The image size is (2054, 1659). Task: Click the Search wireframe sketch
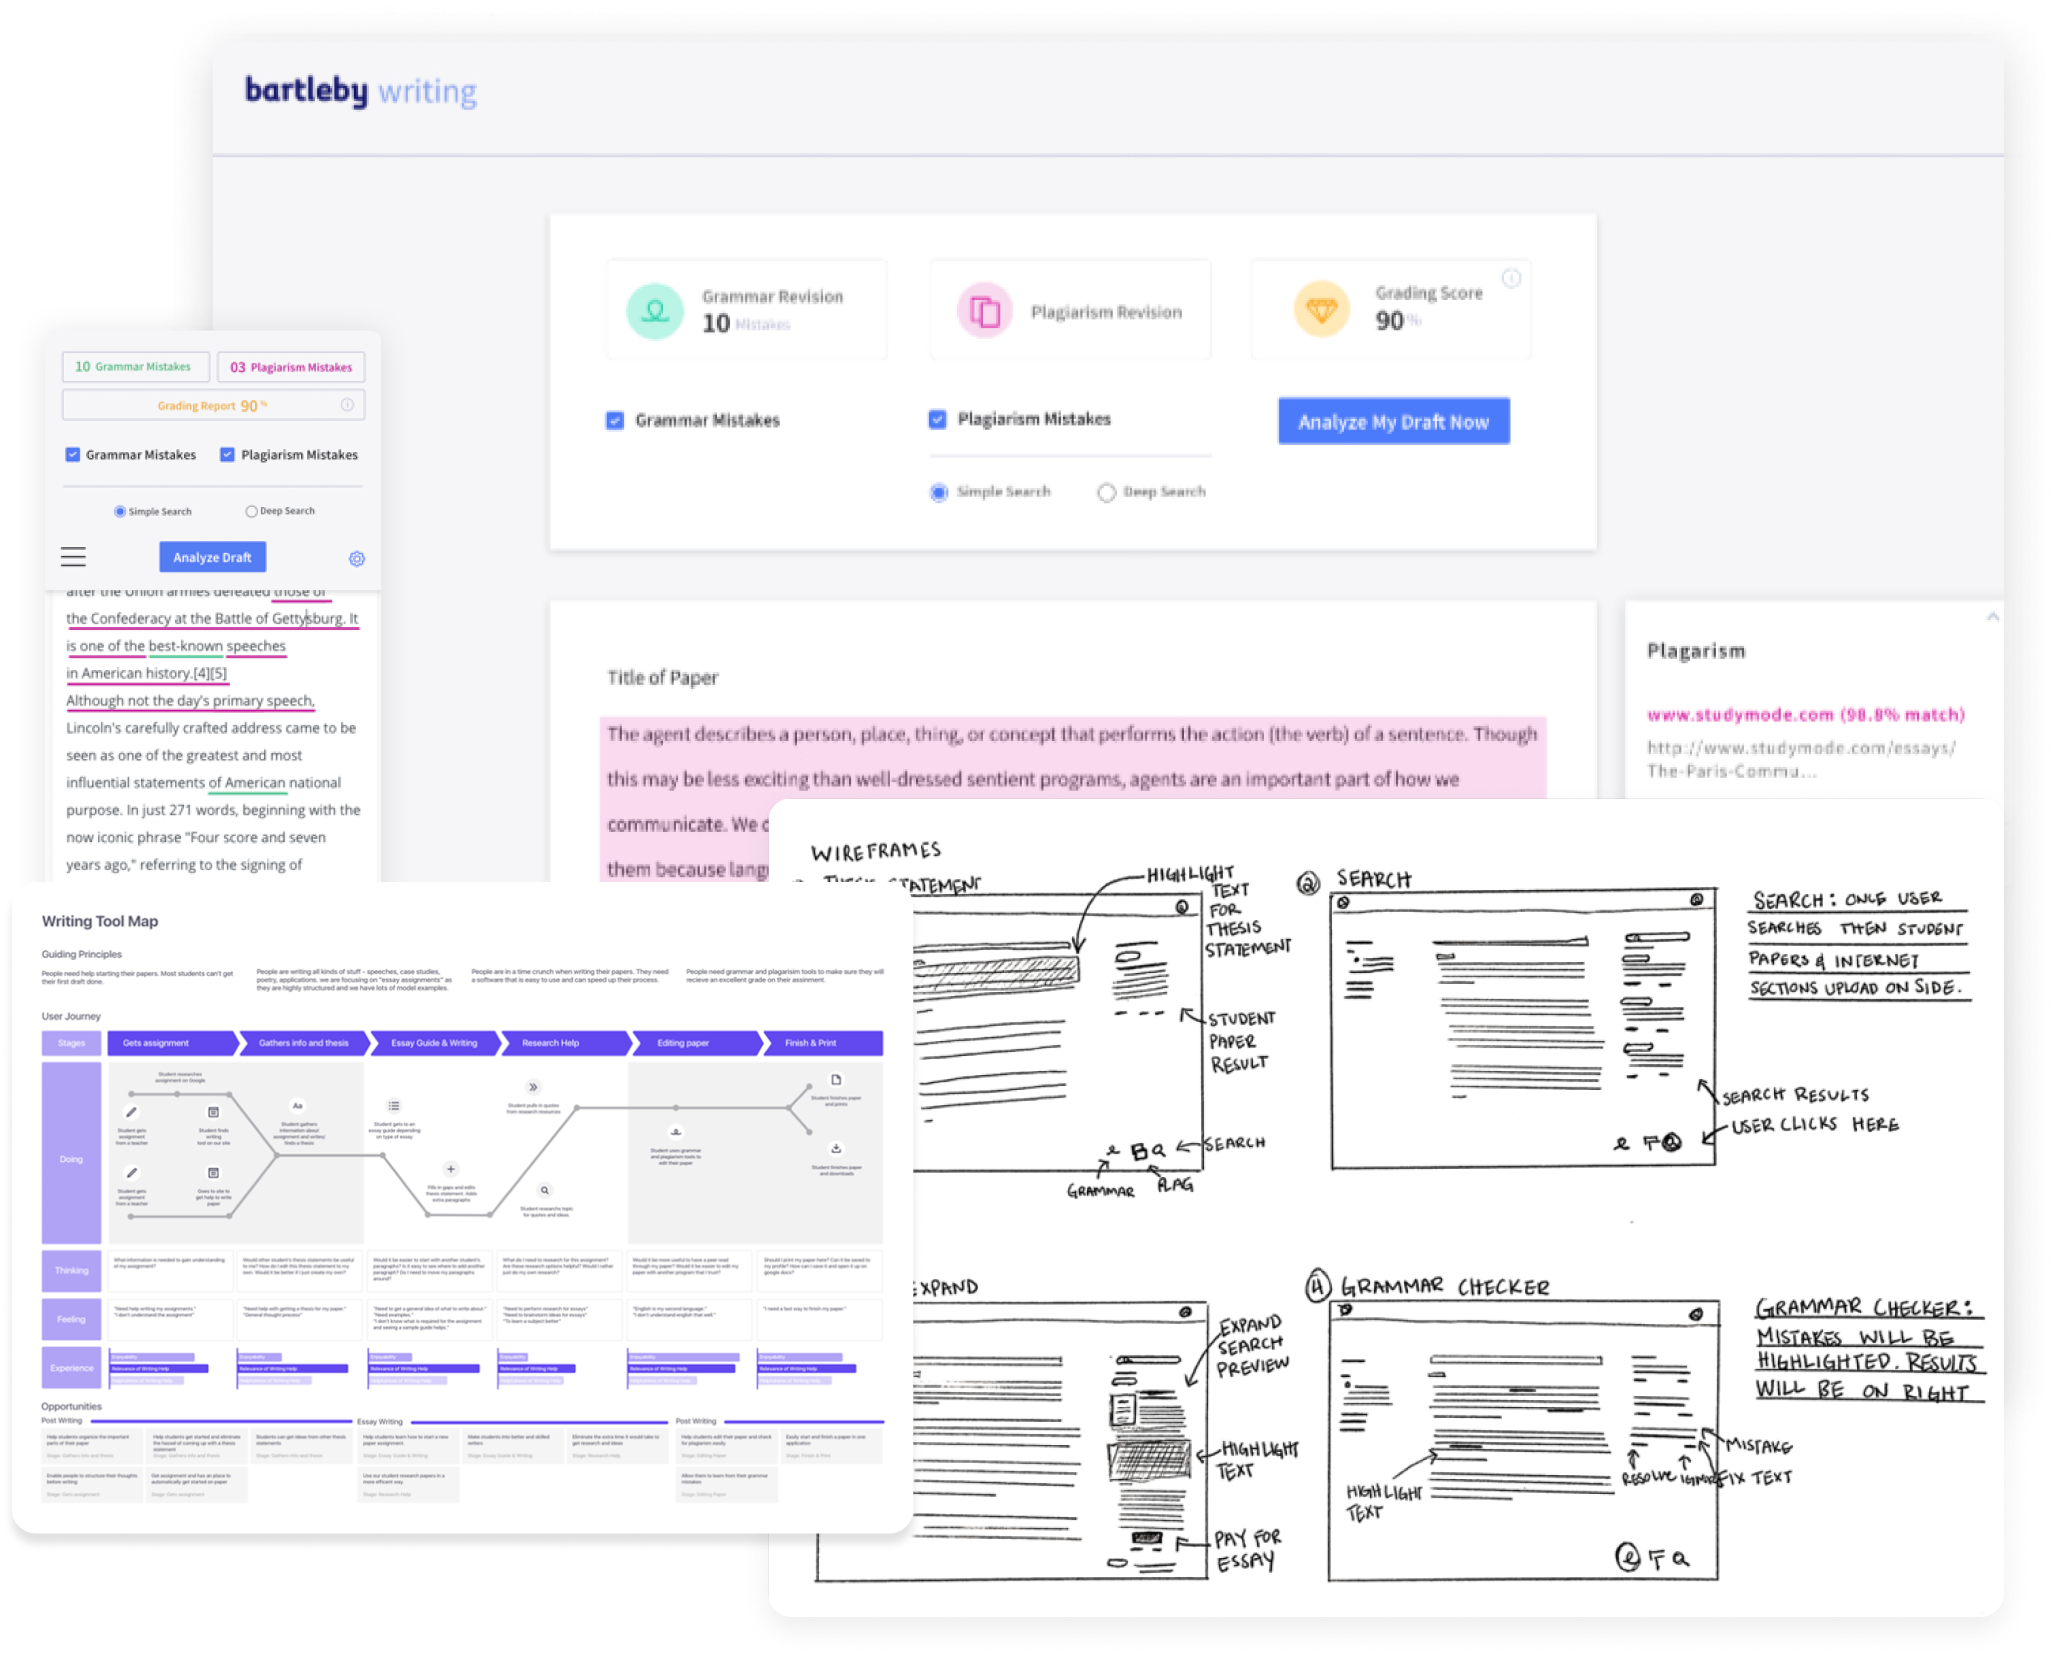point(1524,1029)
